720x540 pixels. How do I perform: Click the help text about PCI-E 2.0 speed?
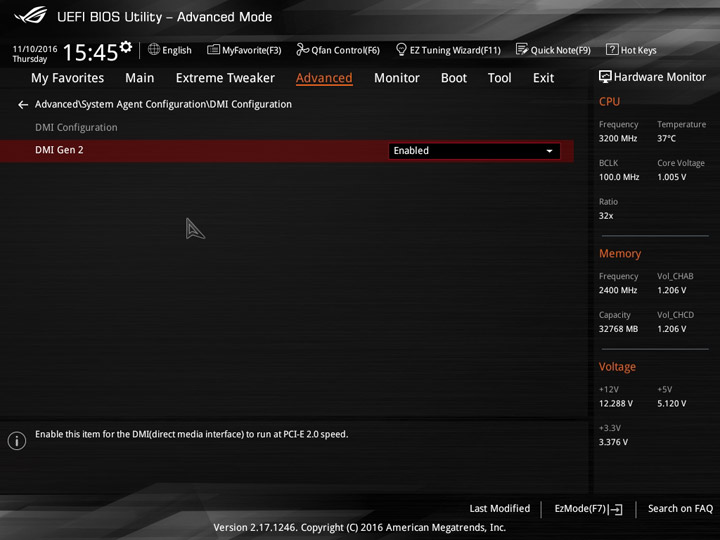[191, 434]
